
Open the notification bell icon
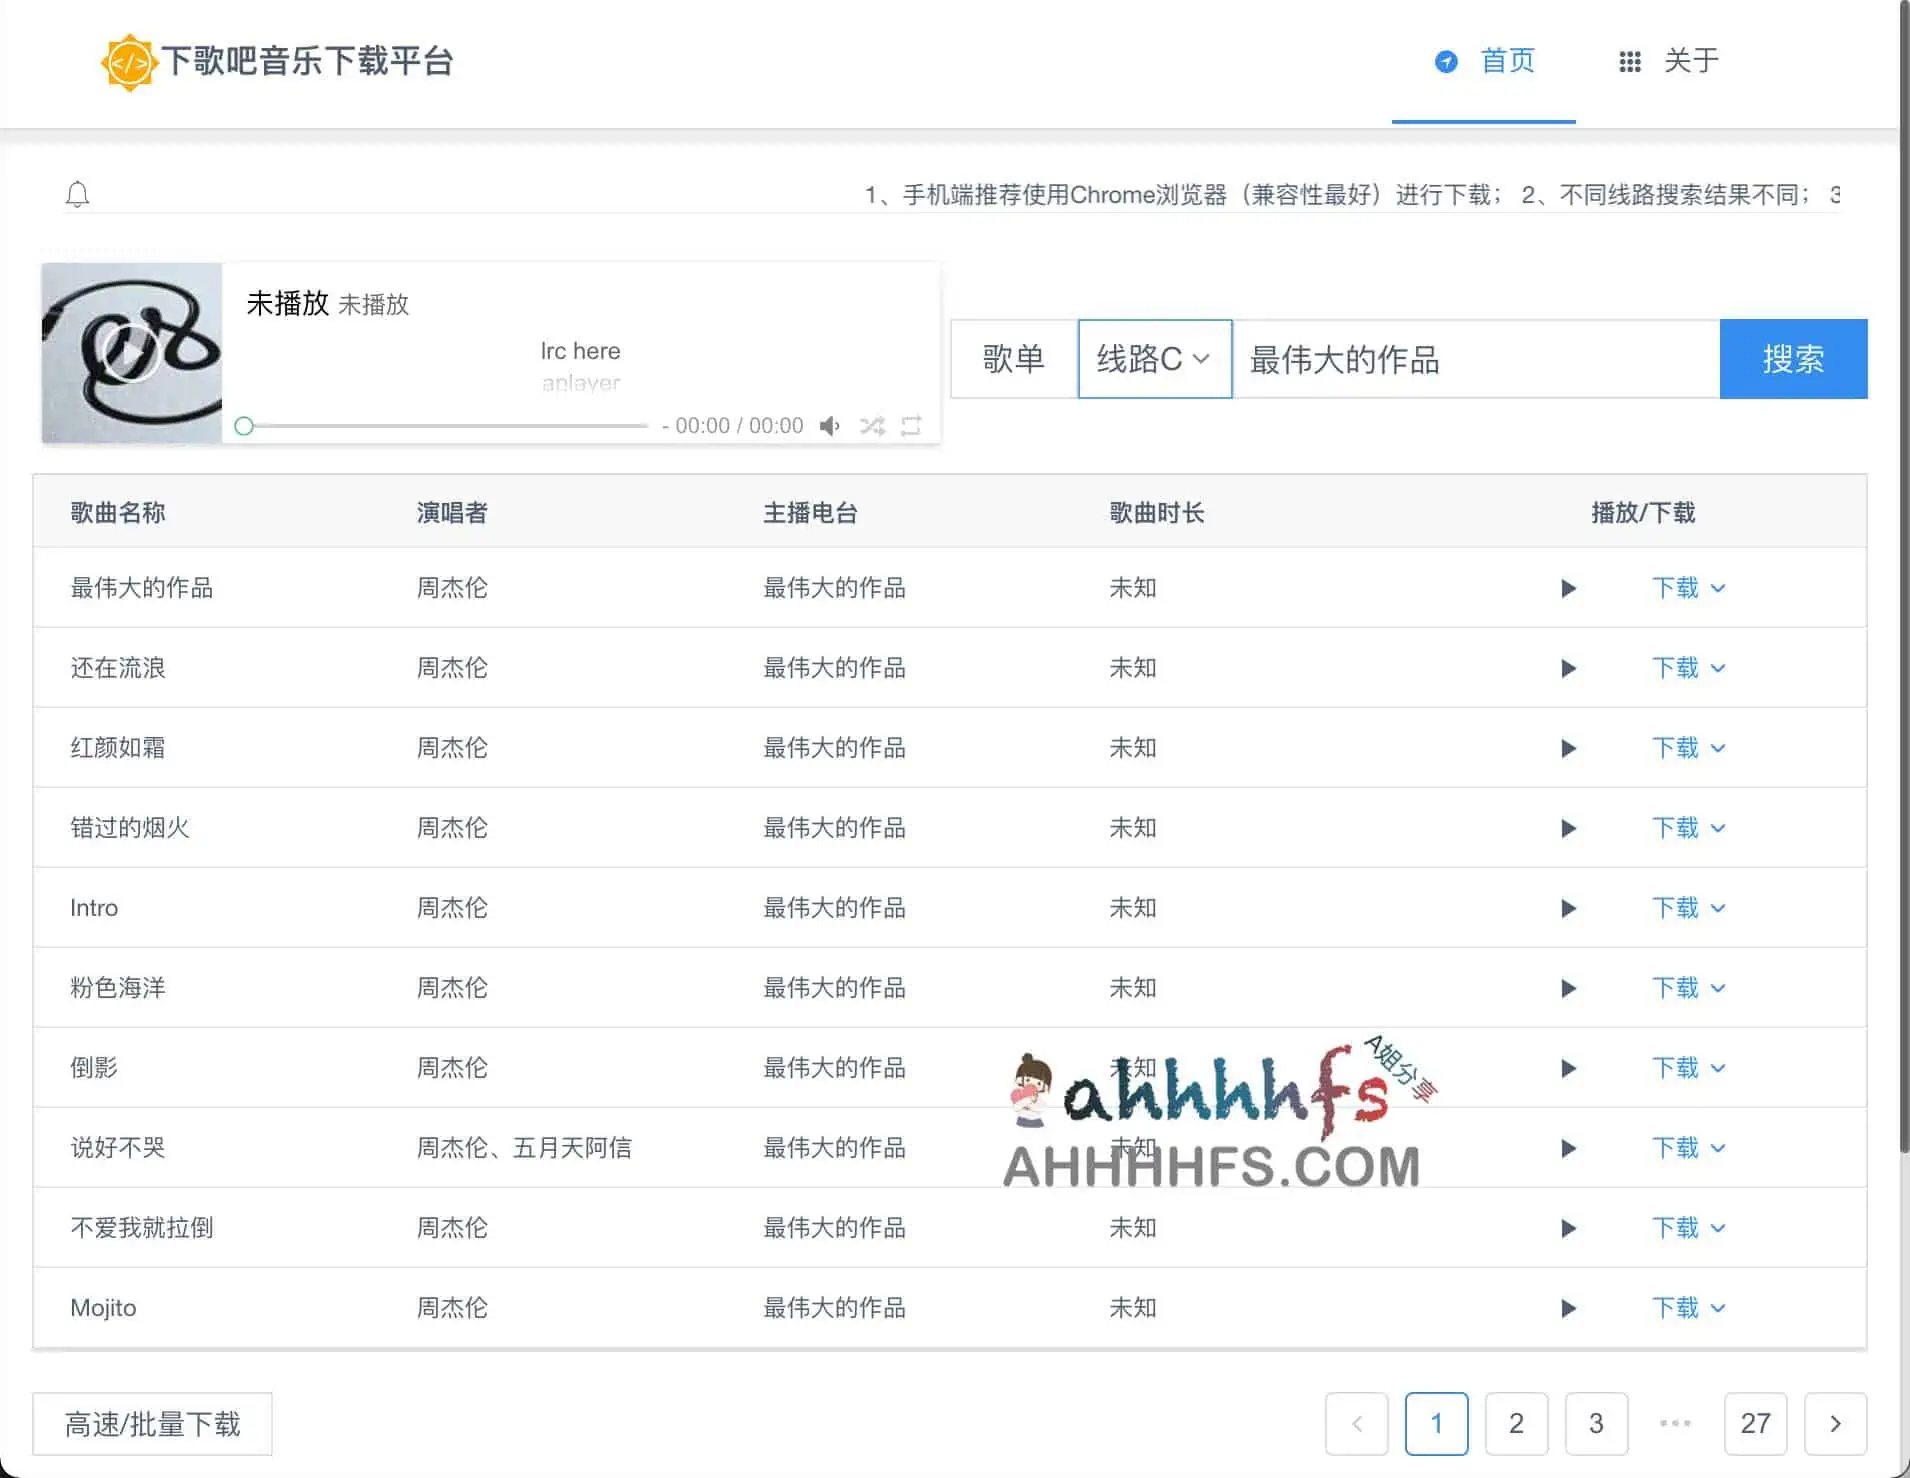coord(78,194)
